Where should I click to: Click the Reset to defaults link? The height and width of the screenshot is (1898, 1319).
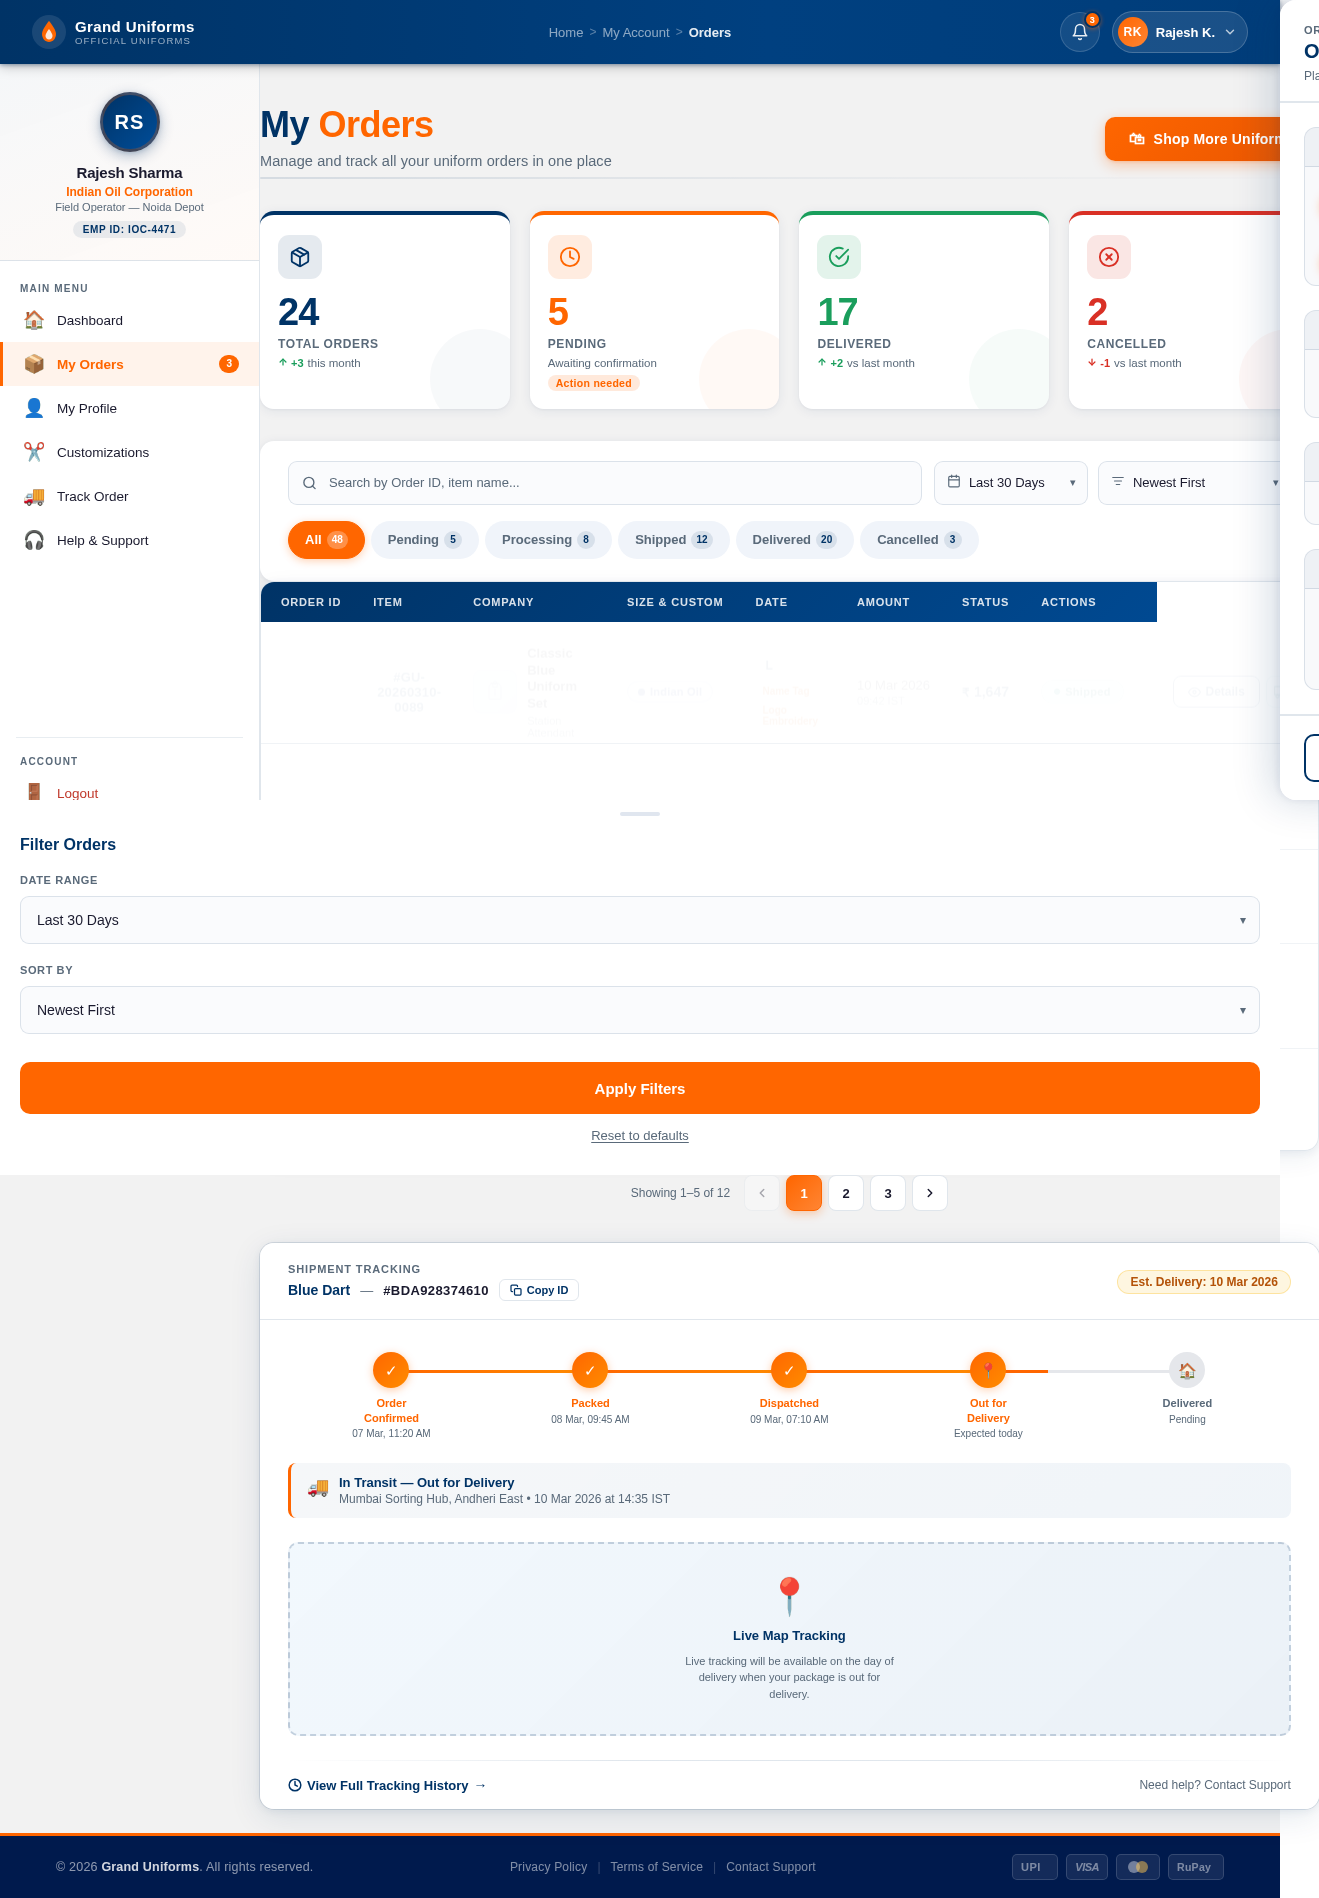pos(639,1136)
